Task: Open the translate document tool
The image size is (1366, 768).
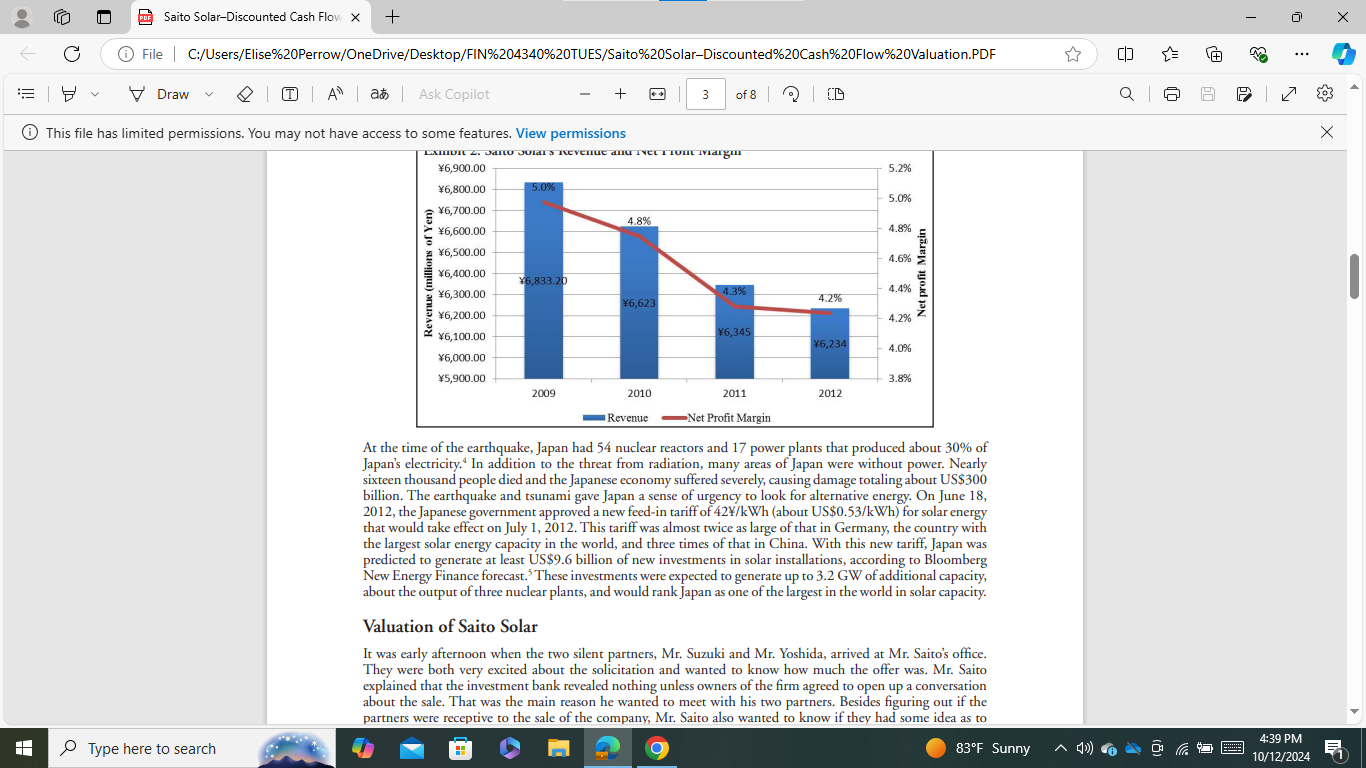Action: (378, 93)
